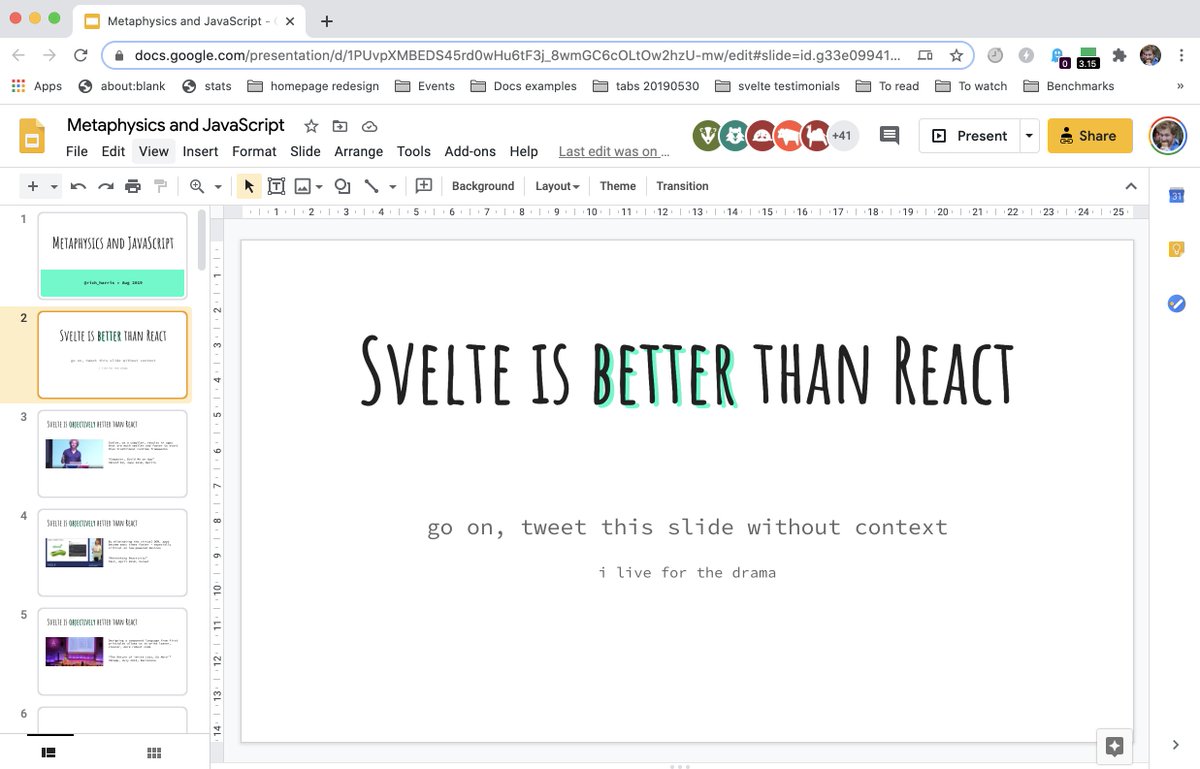Click the Explore button on the canvas

pos(1115,746)
